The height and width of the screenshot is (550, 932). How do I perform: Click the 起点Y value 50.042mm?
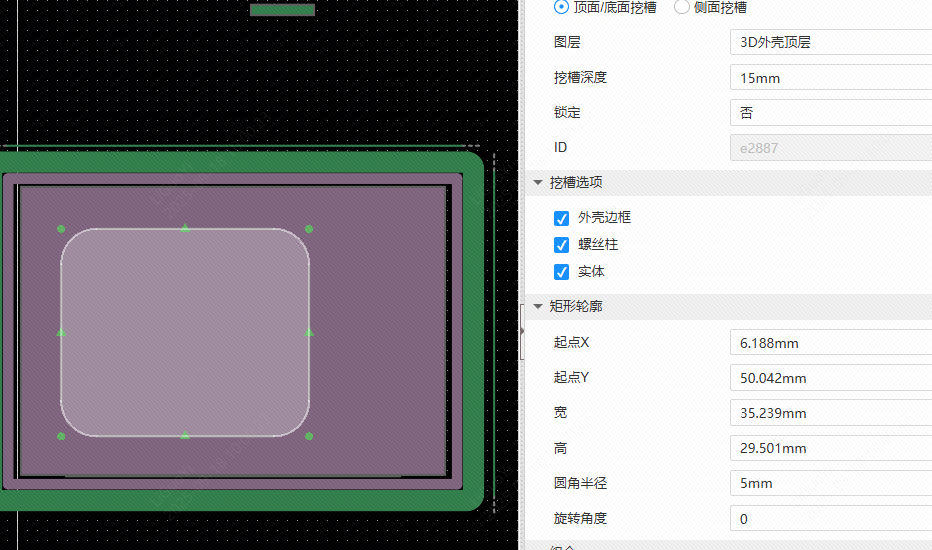pos(830,378)
